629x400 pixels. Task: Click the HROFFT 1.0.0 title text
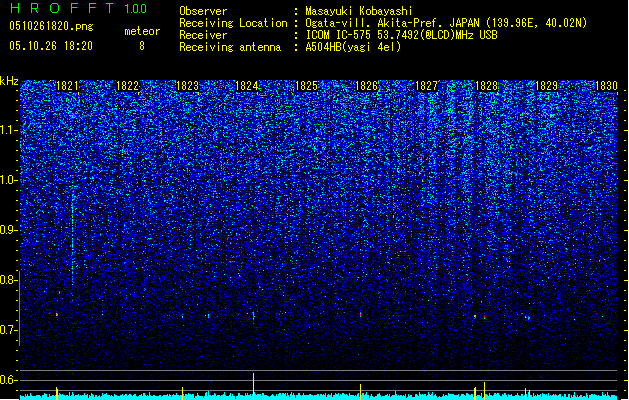pos(79,8)
